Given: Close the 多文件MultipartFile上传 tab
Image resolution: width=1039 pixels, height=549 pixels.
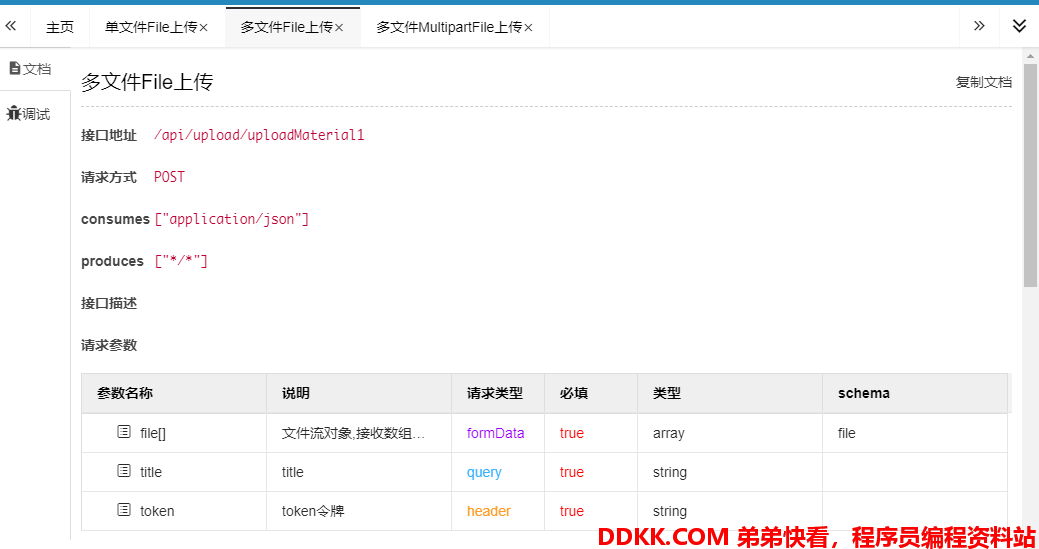Looking at the screenshot, I should [528, 28].
